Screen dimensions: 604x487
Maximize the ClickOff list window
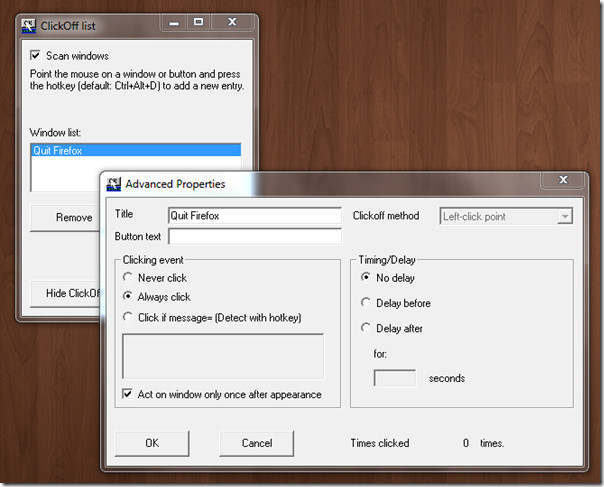(199, 22)
